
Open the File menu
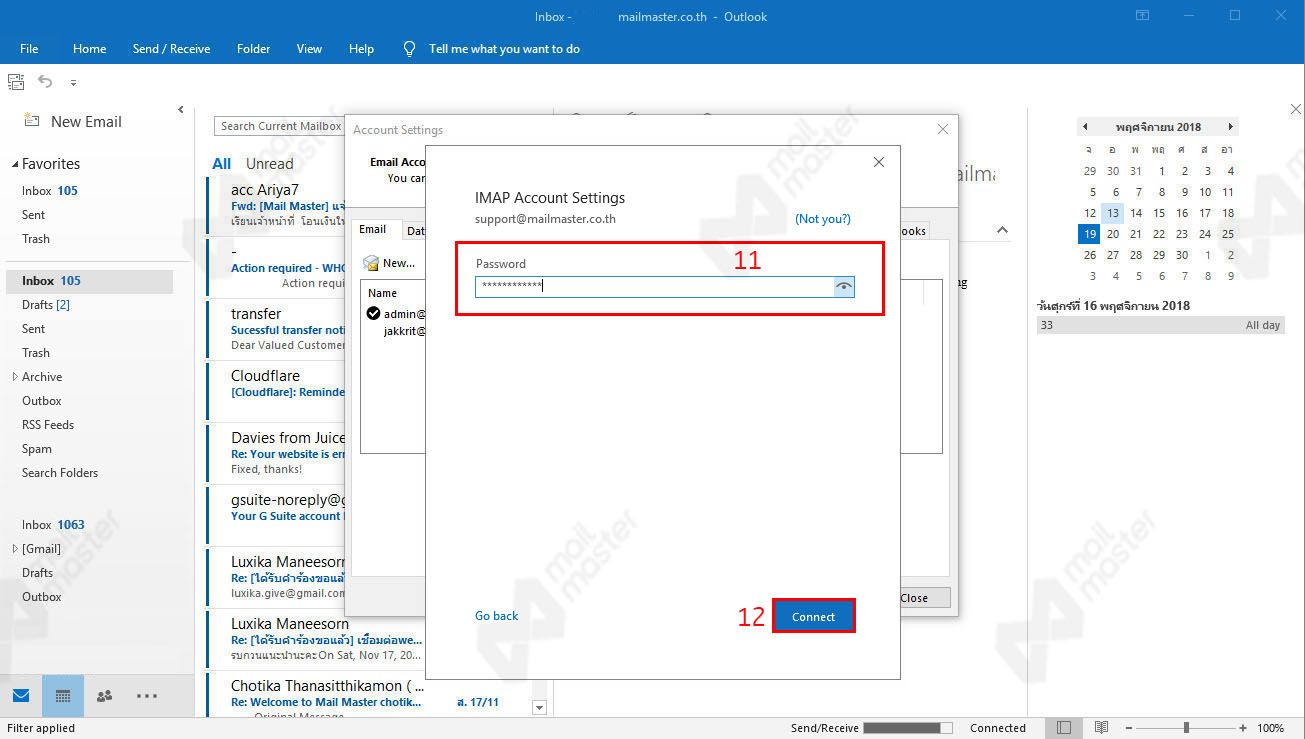[29, 48]
